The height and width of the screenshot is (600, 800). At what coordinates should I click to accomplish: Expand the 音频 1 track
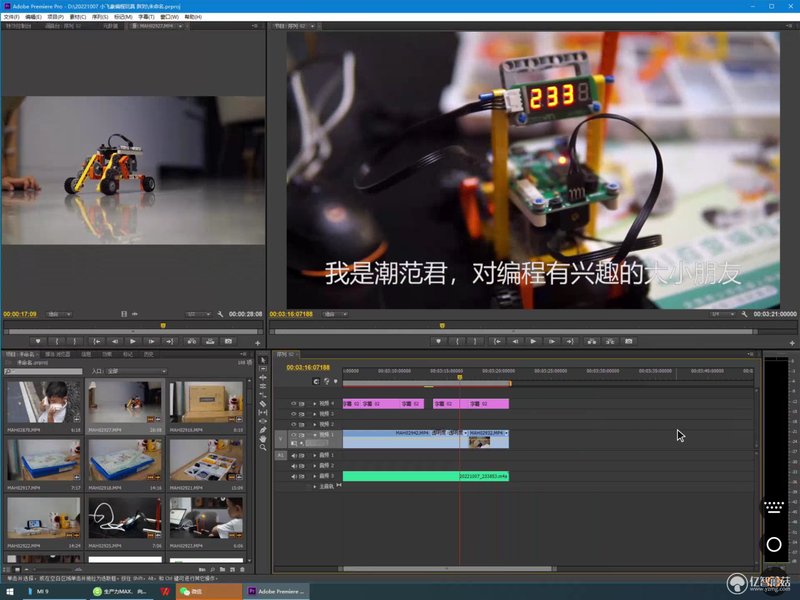click(x=315, y=456)
